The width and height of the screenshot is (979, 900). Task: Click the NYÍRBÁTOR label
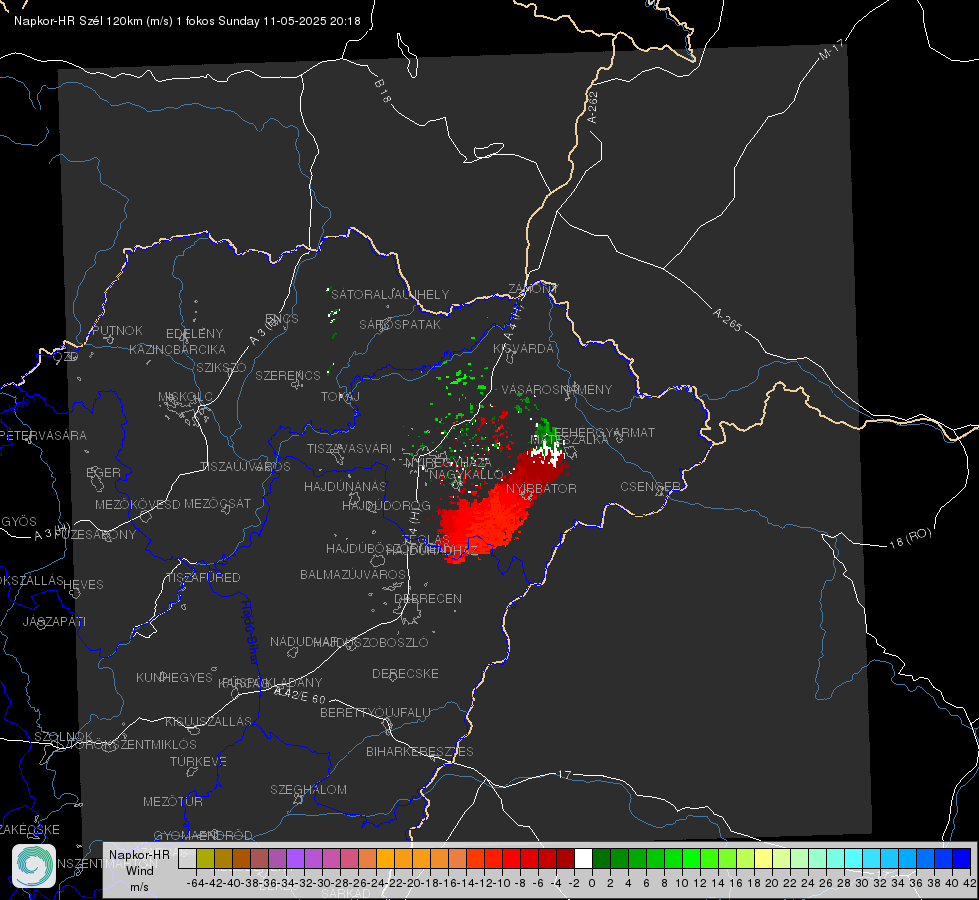pos(541,488)
